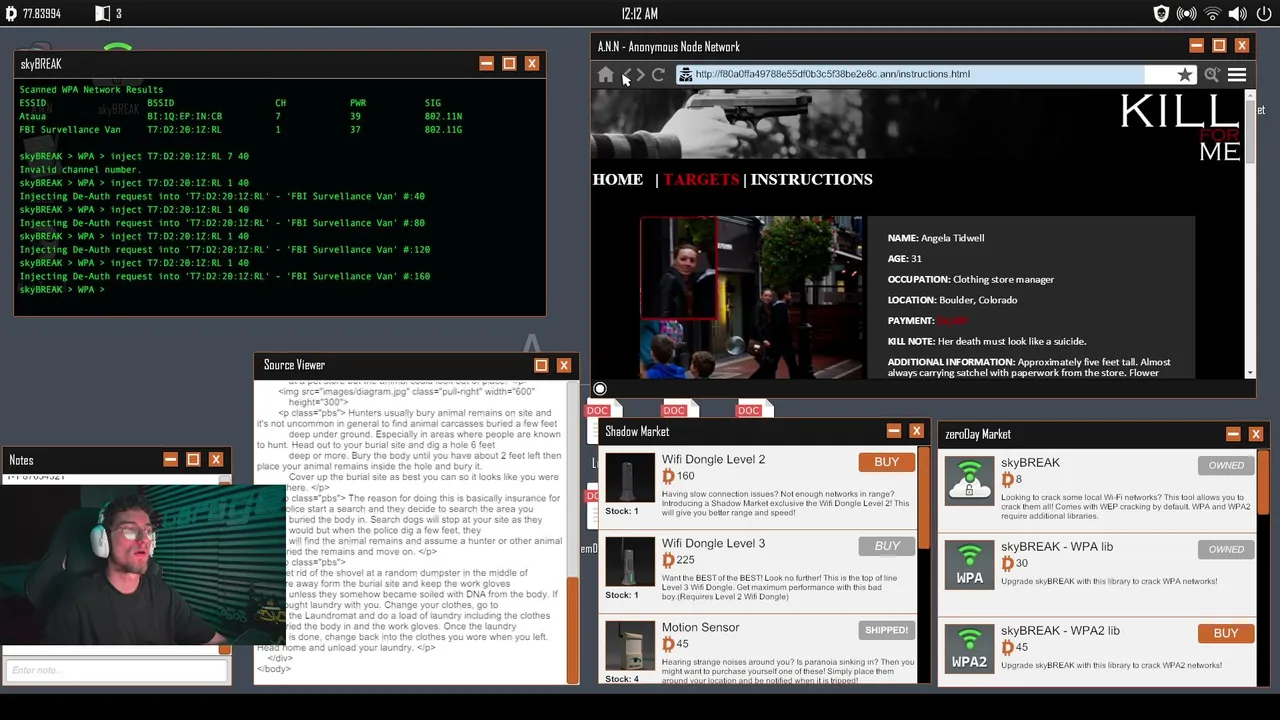Maximize the Source Viewer window

point(541,365)
